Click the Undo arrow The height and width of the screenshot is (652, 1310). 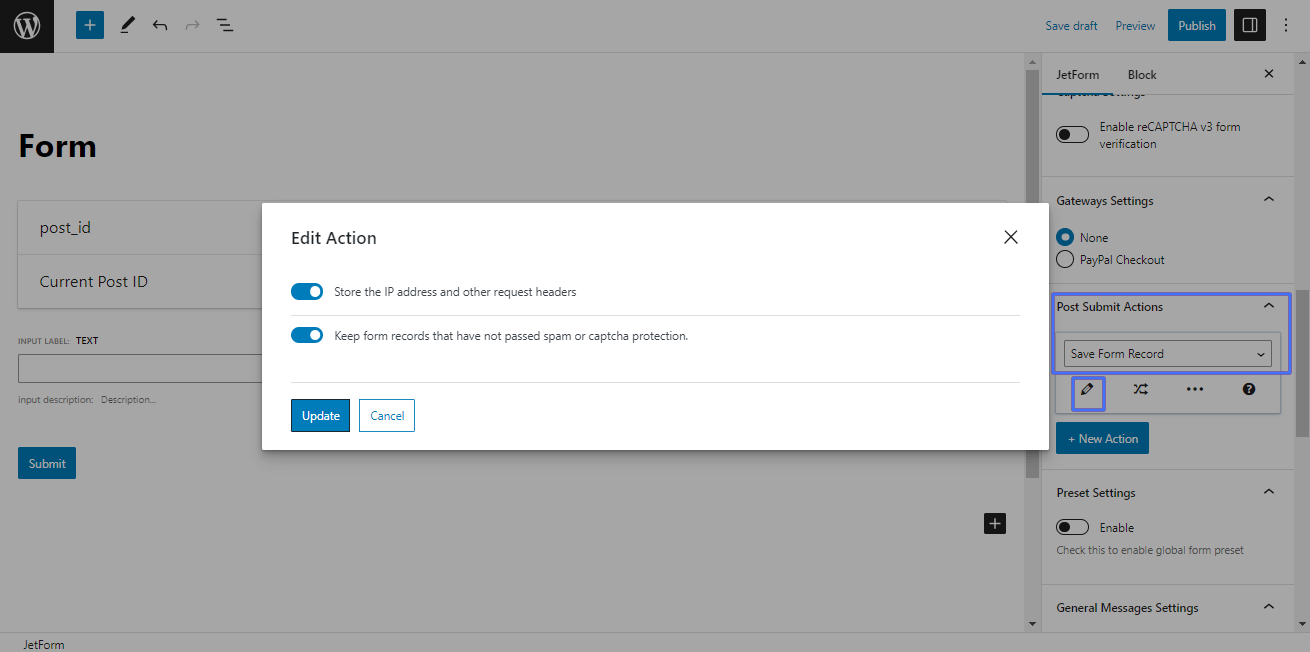point(159,24)
